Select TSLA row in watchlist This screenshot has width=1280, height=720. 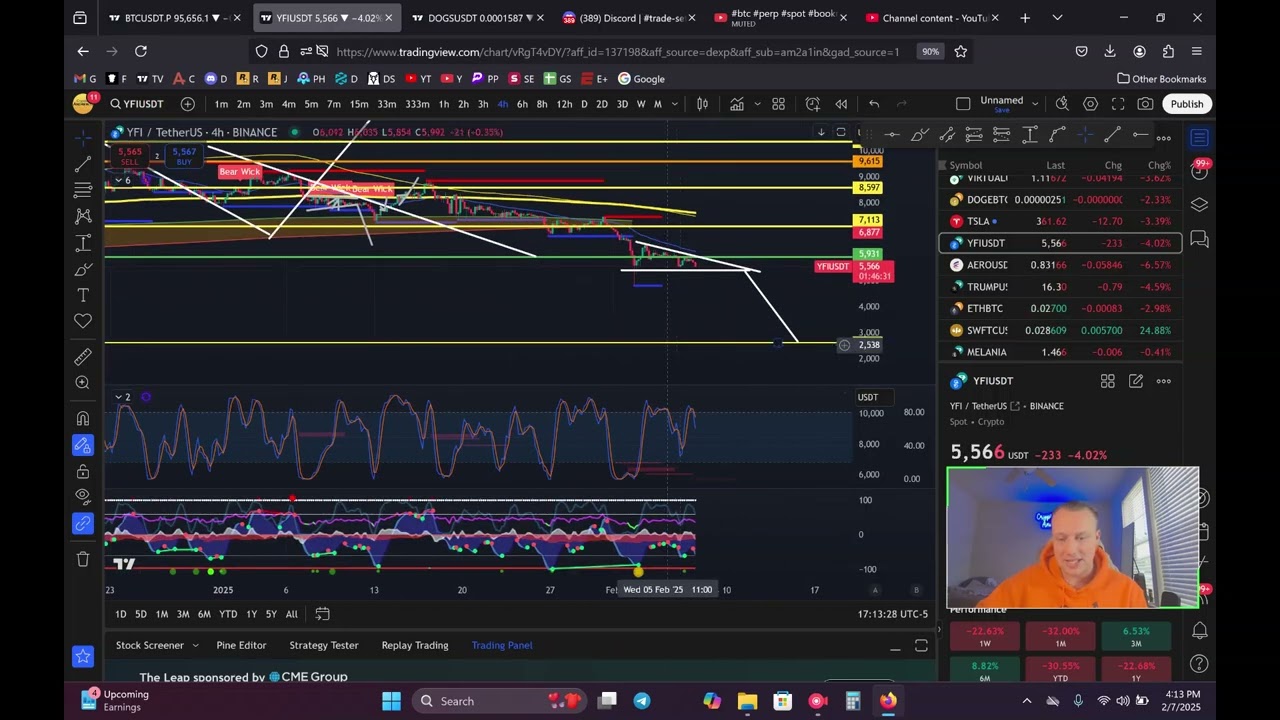[1060, 222]
